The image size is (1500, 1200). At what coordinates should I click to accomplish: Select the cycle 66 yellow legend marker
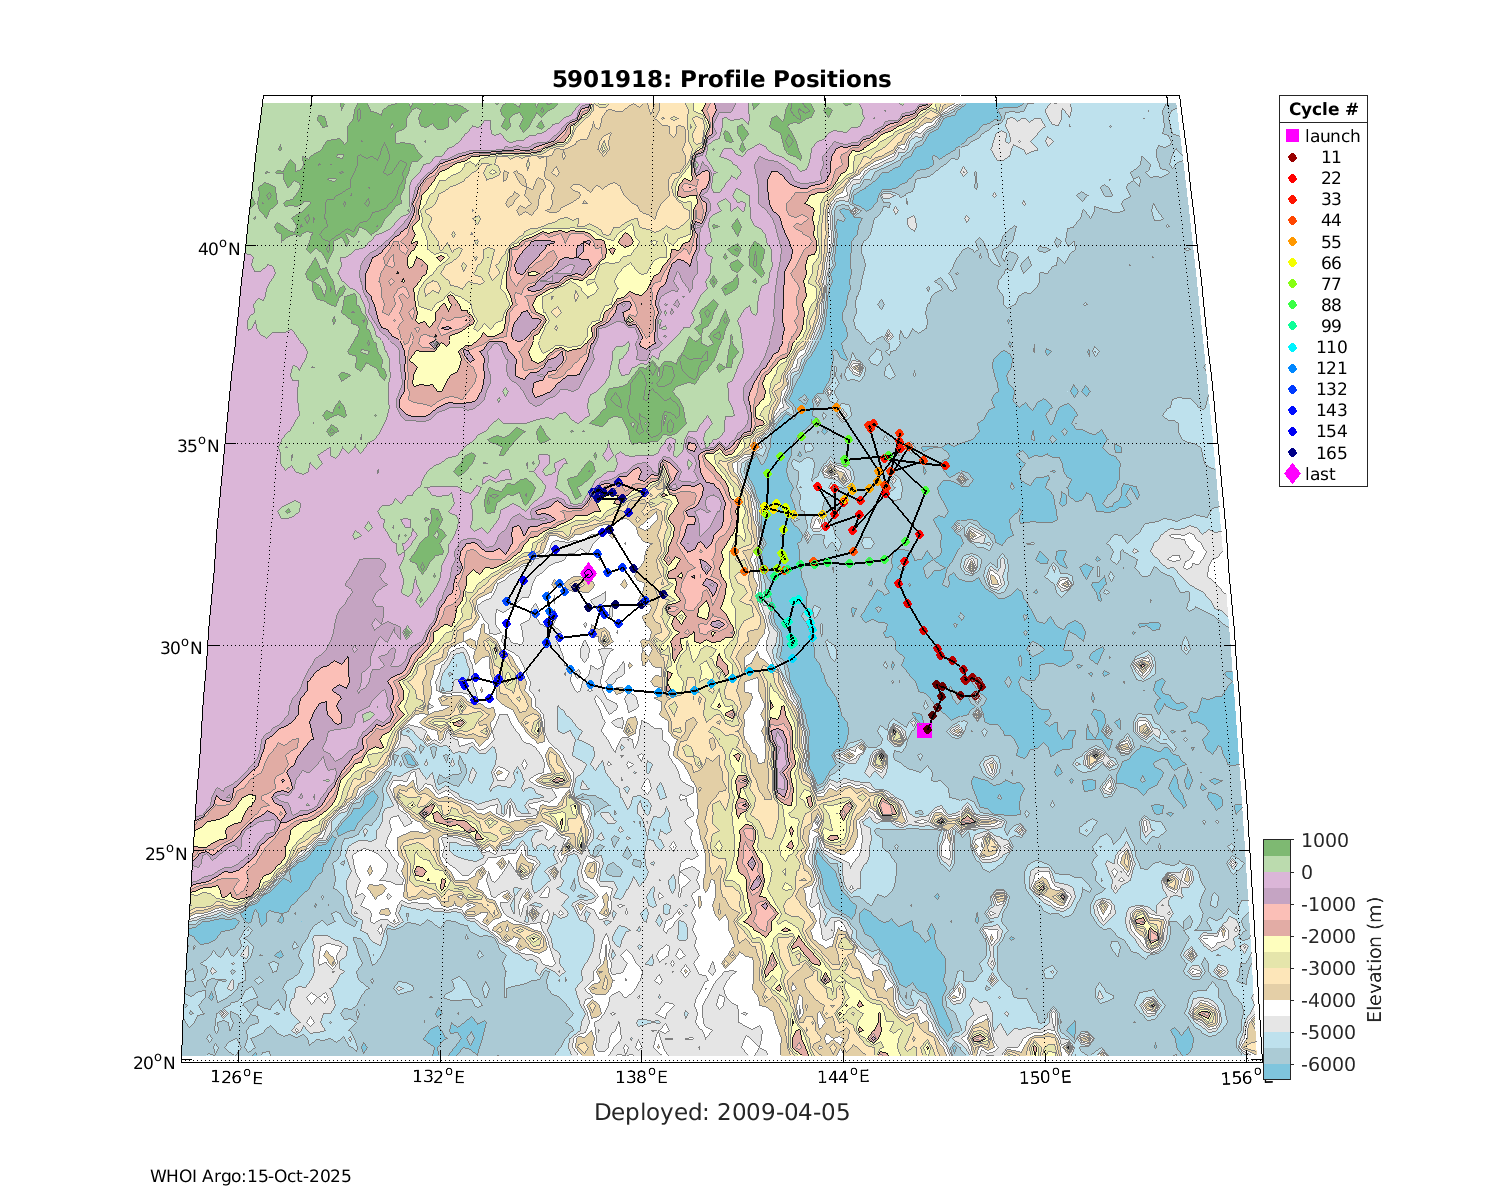click(1292, 263)
